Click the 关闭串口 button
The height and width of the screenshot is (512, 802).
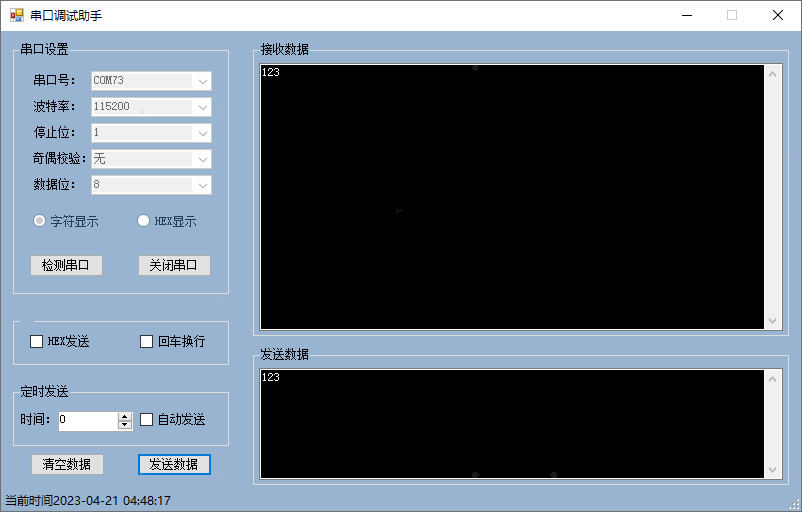[x=174, y=265]
